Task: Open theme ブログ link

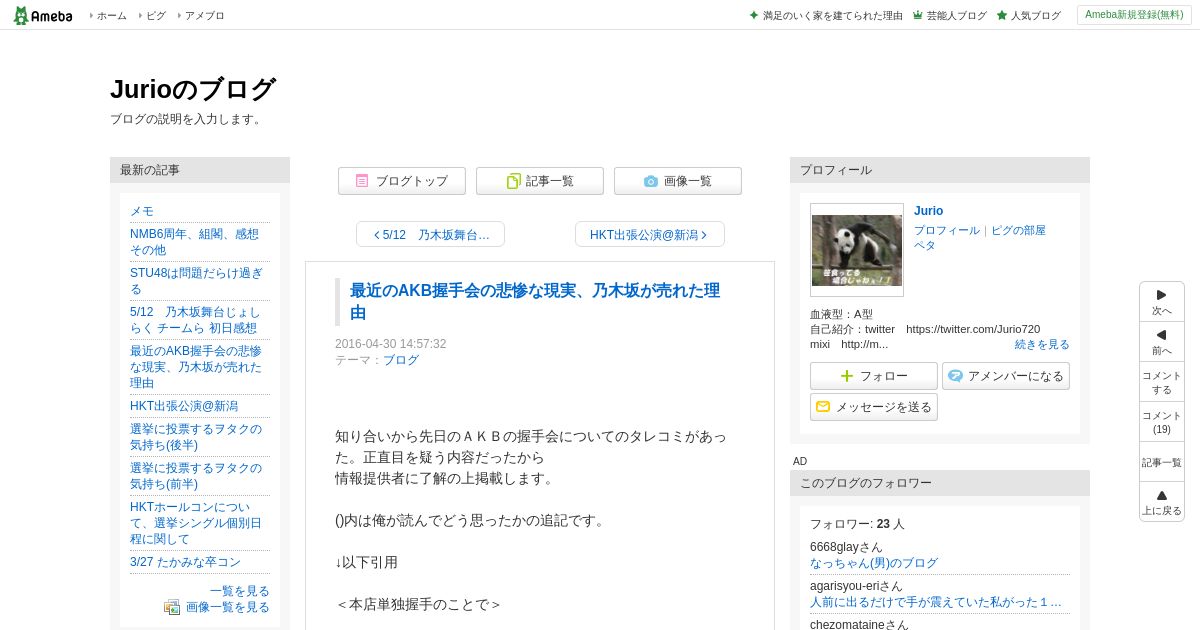Action: tap(401, 360)
